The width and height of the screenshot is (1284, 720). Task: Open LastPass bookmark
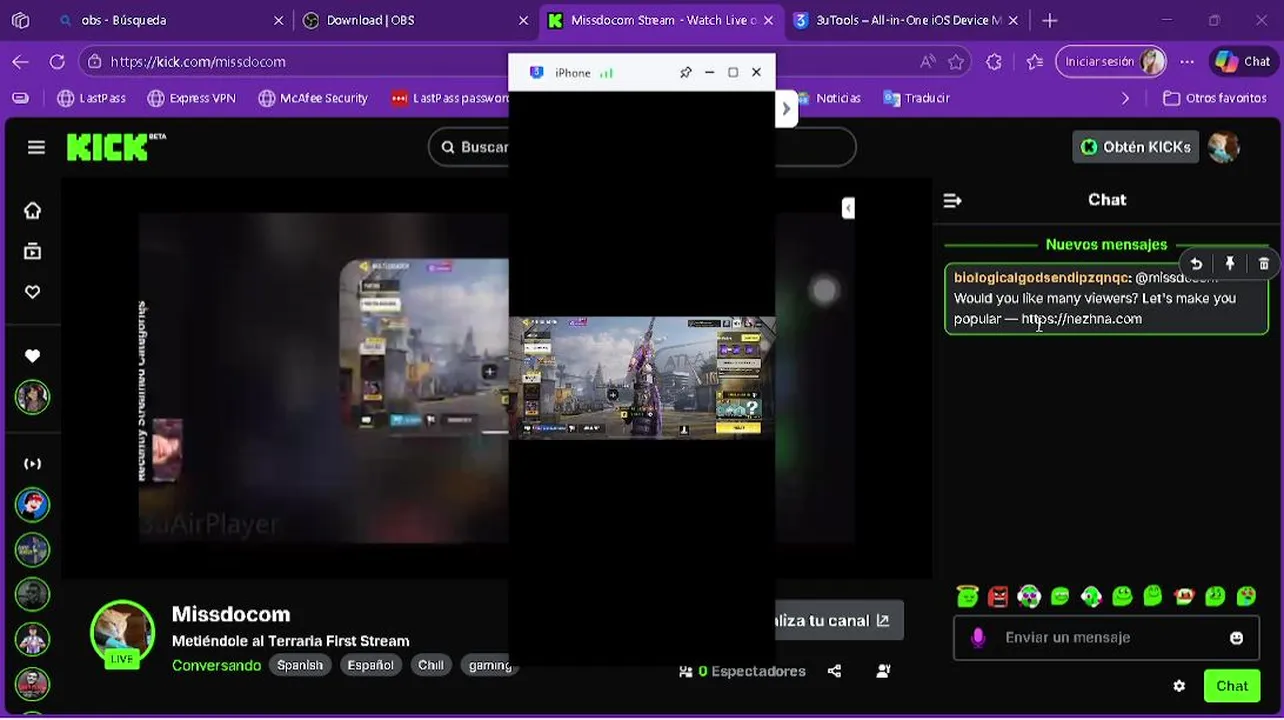91,98
